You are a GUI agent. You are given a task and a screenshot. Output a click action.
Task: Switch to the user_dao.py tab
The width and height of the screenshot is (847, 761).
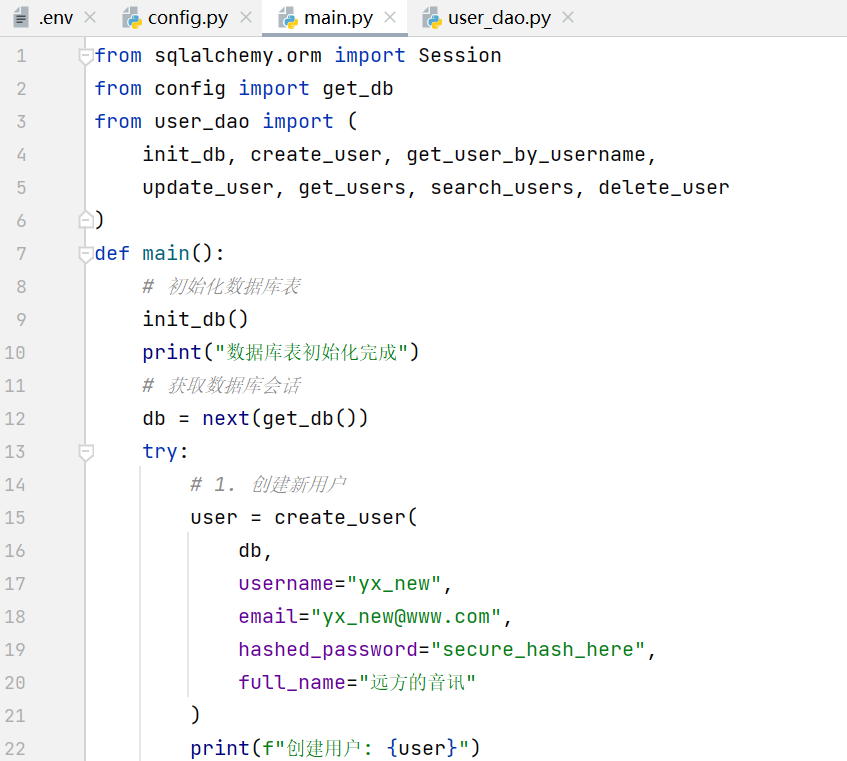pyautogui.click(x=499, y=17)
